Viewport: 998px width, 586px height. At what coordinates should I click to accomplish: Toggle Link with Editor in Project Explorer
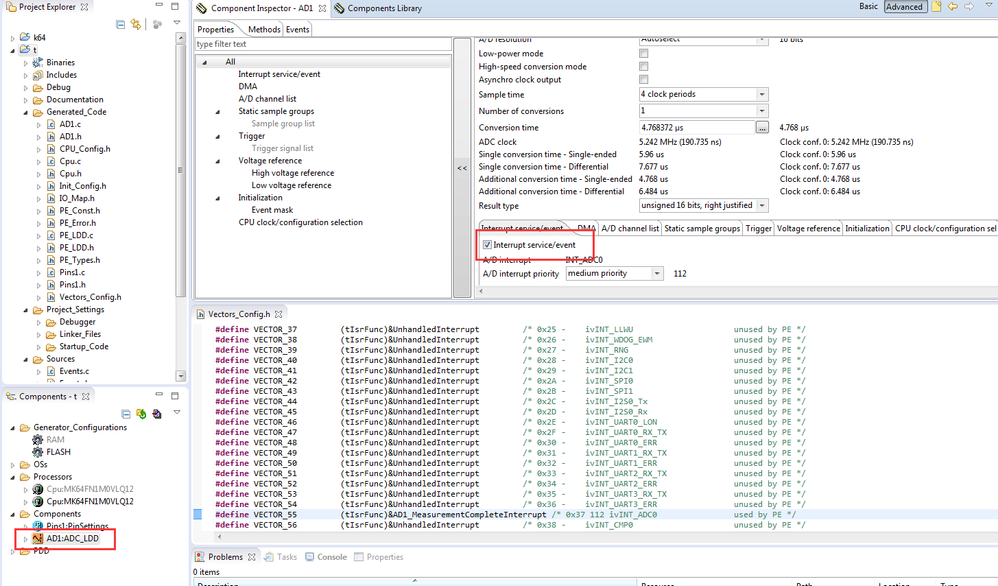[x=136, y=24]
